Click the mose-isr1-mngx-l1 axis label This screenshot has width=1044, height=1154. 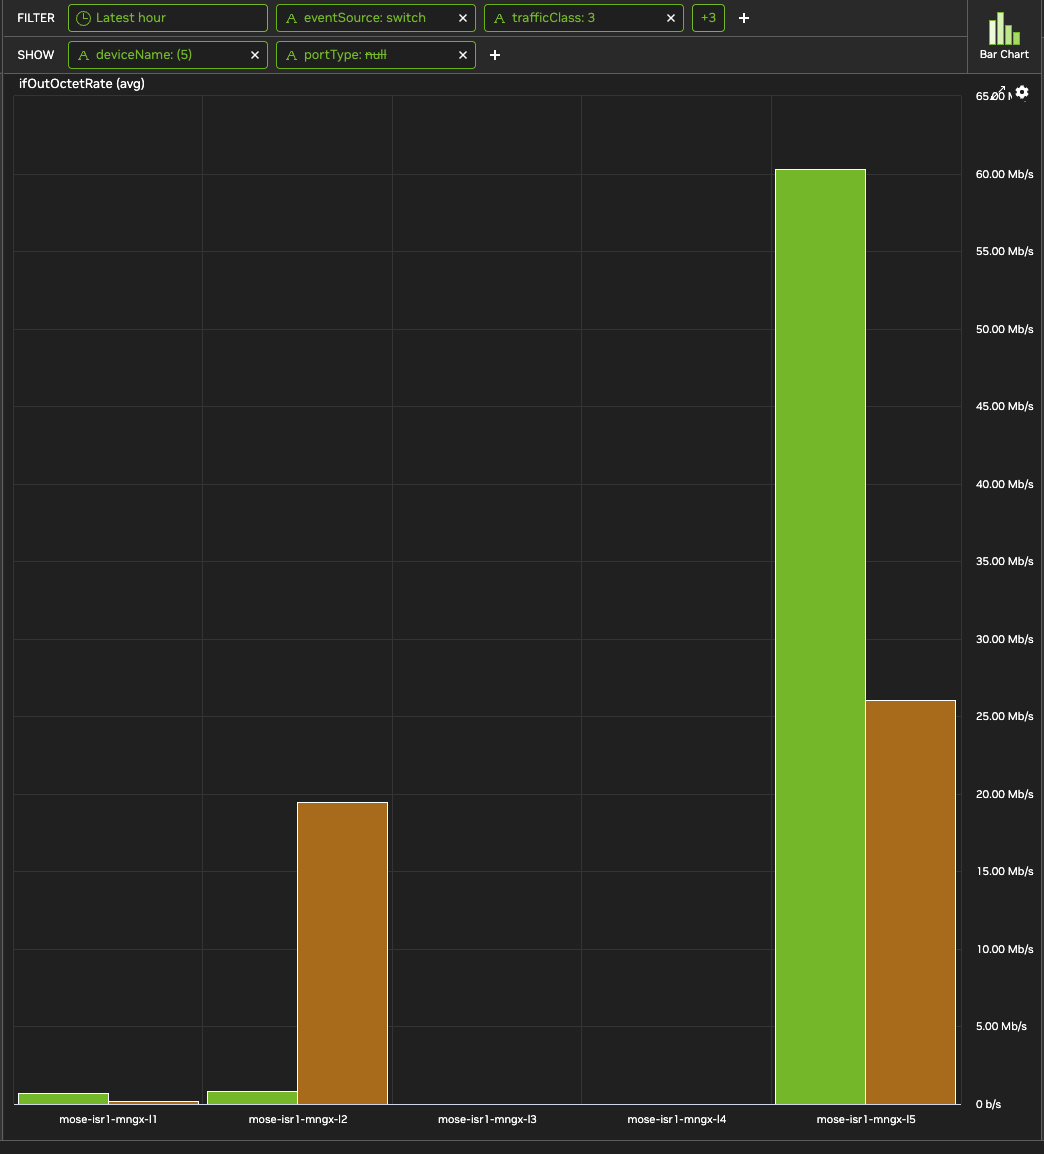pos(108,1119)
